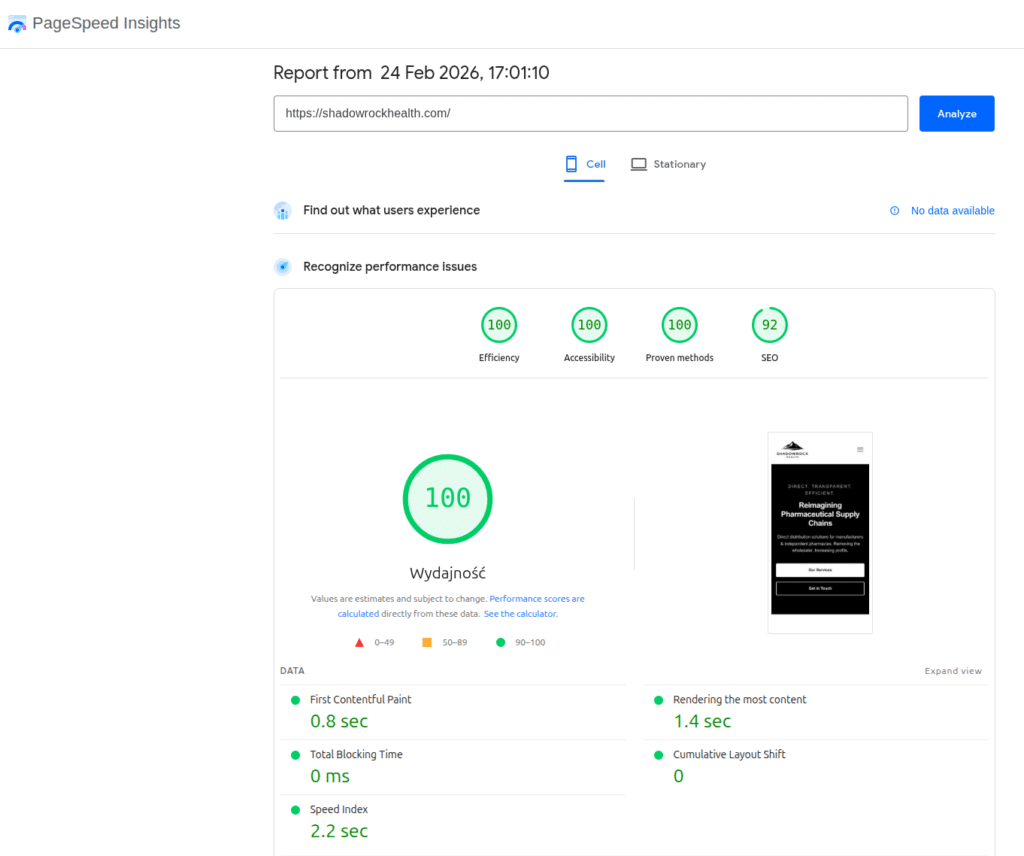Switch to the Cell tab

(585, 164)
